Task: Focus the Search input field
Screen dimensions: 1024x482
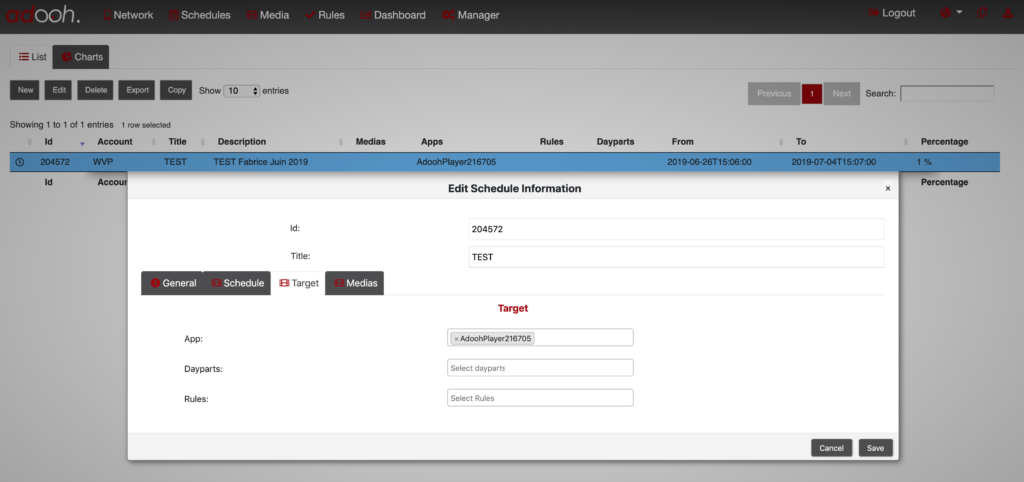Action: click(946, 93)
